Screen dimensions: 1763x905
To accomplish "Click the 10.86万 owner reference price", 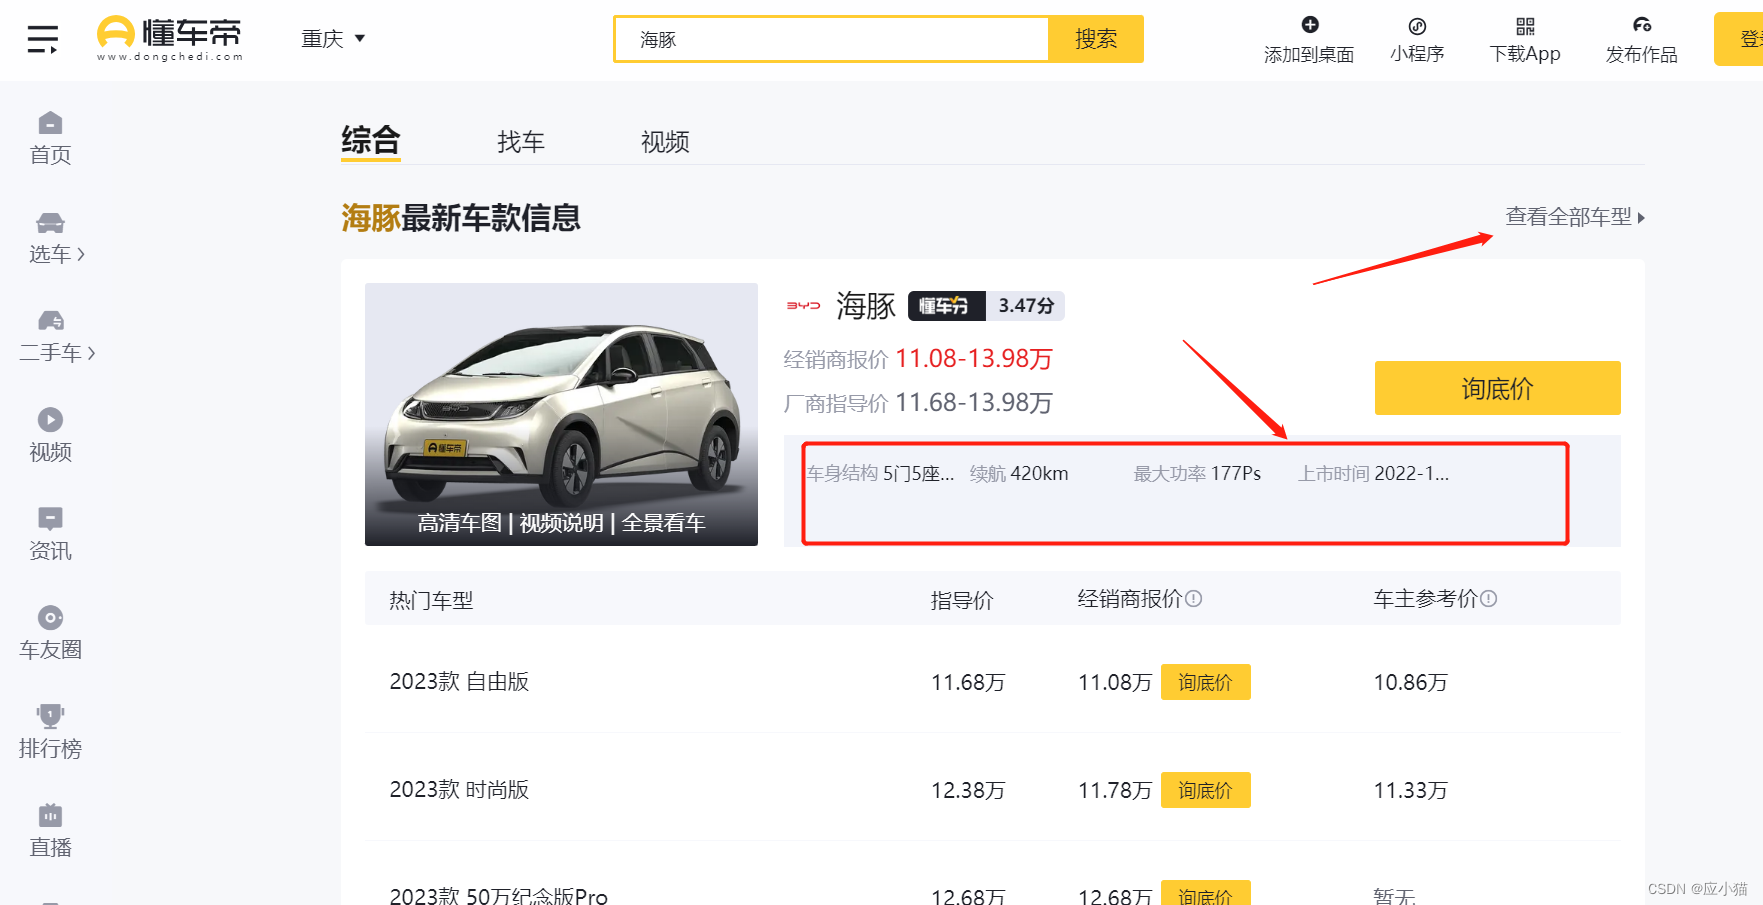I will pos(1410,682).
